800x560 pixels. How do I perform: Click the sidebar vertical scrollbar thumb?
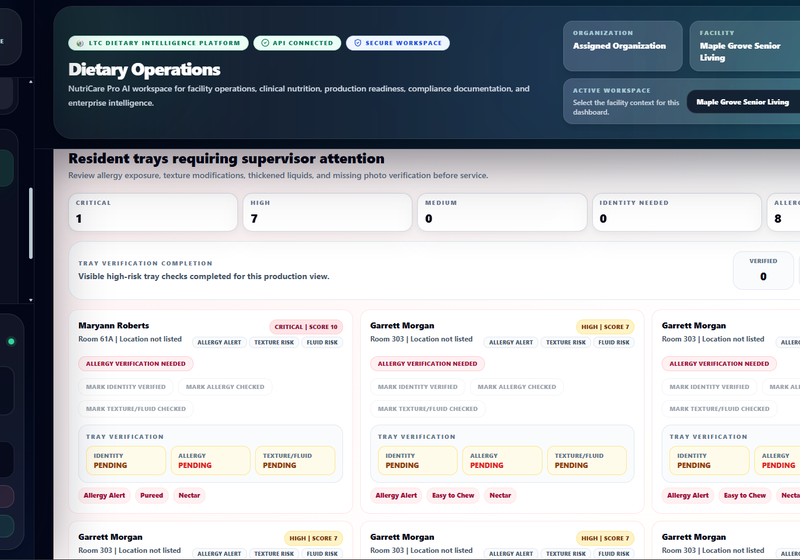pyautogui.click(x=31, y=223)
